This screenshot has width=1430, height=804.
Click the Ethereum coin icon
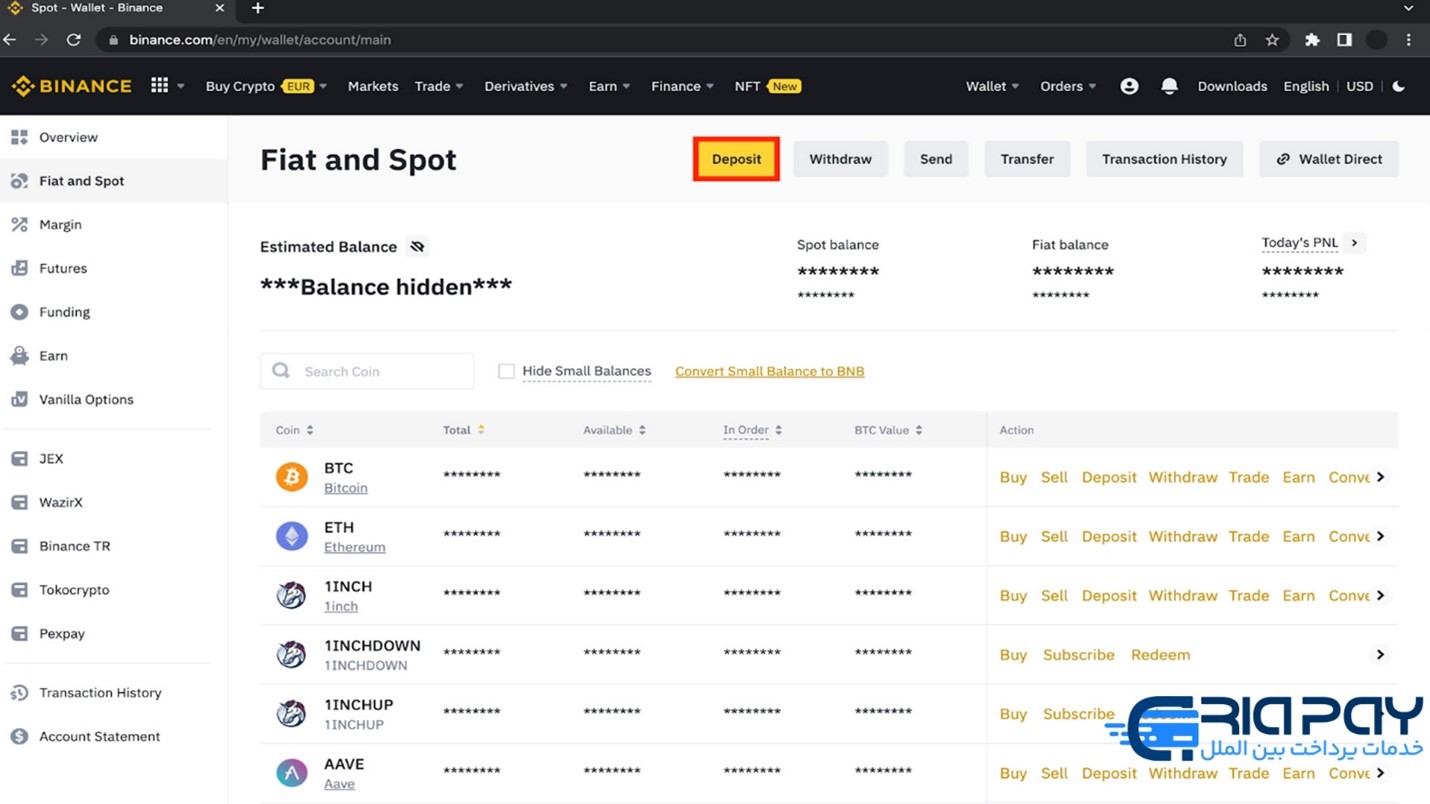pos(292,536)
